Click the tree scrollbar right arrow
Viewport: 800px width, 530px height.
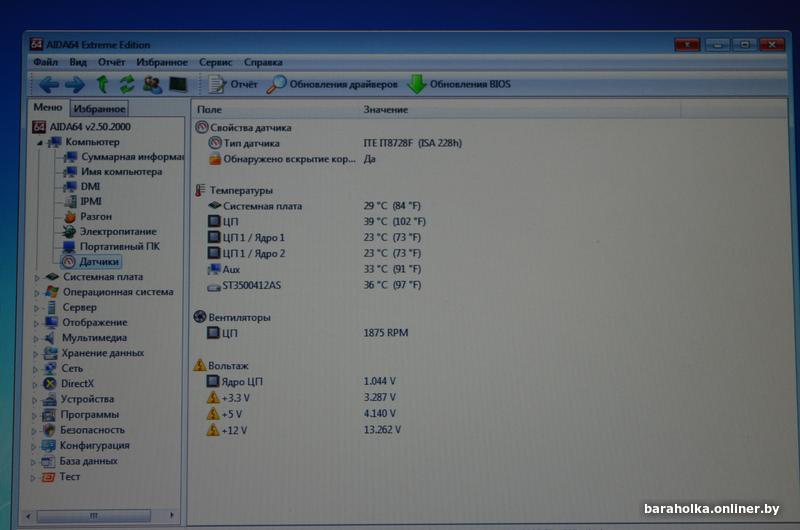coord(172,515)
